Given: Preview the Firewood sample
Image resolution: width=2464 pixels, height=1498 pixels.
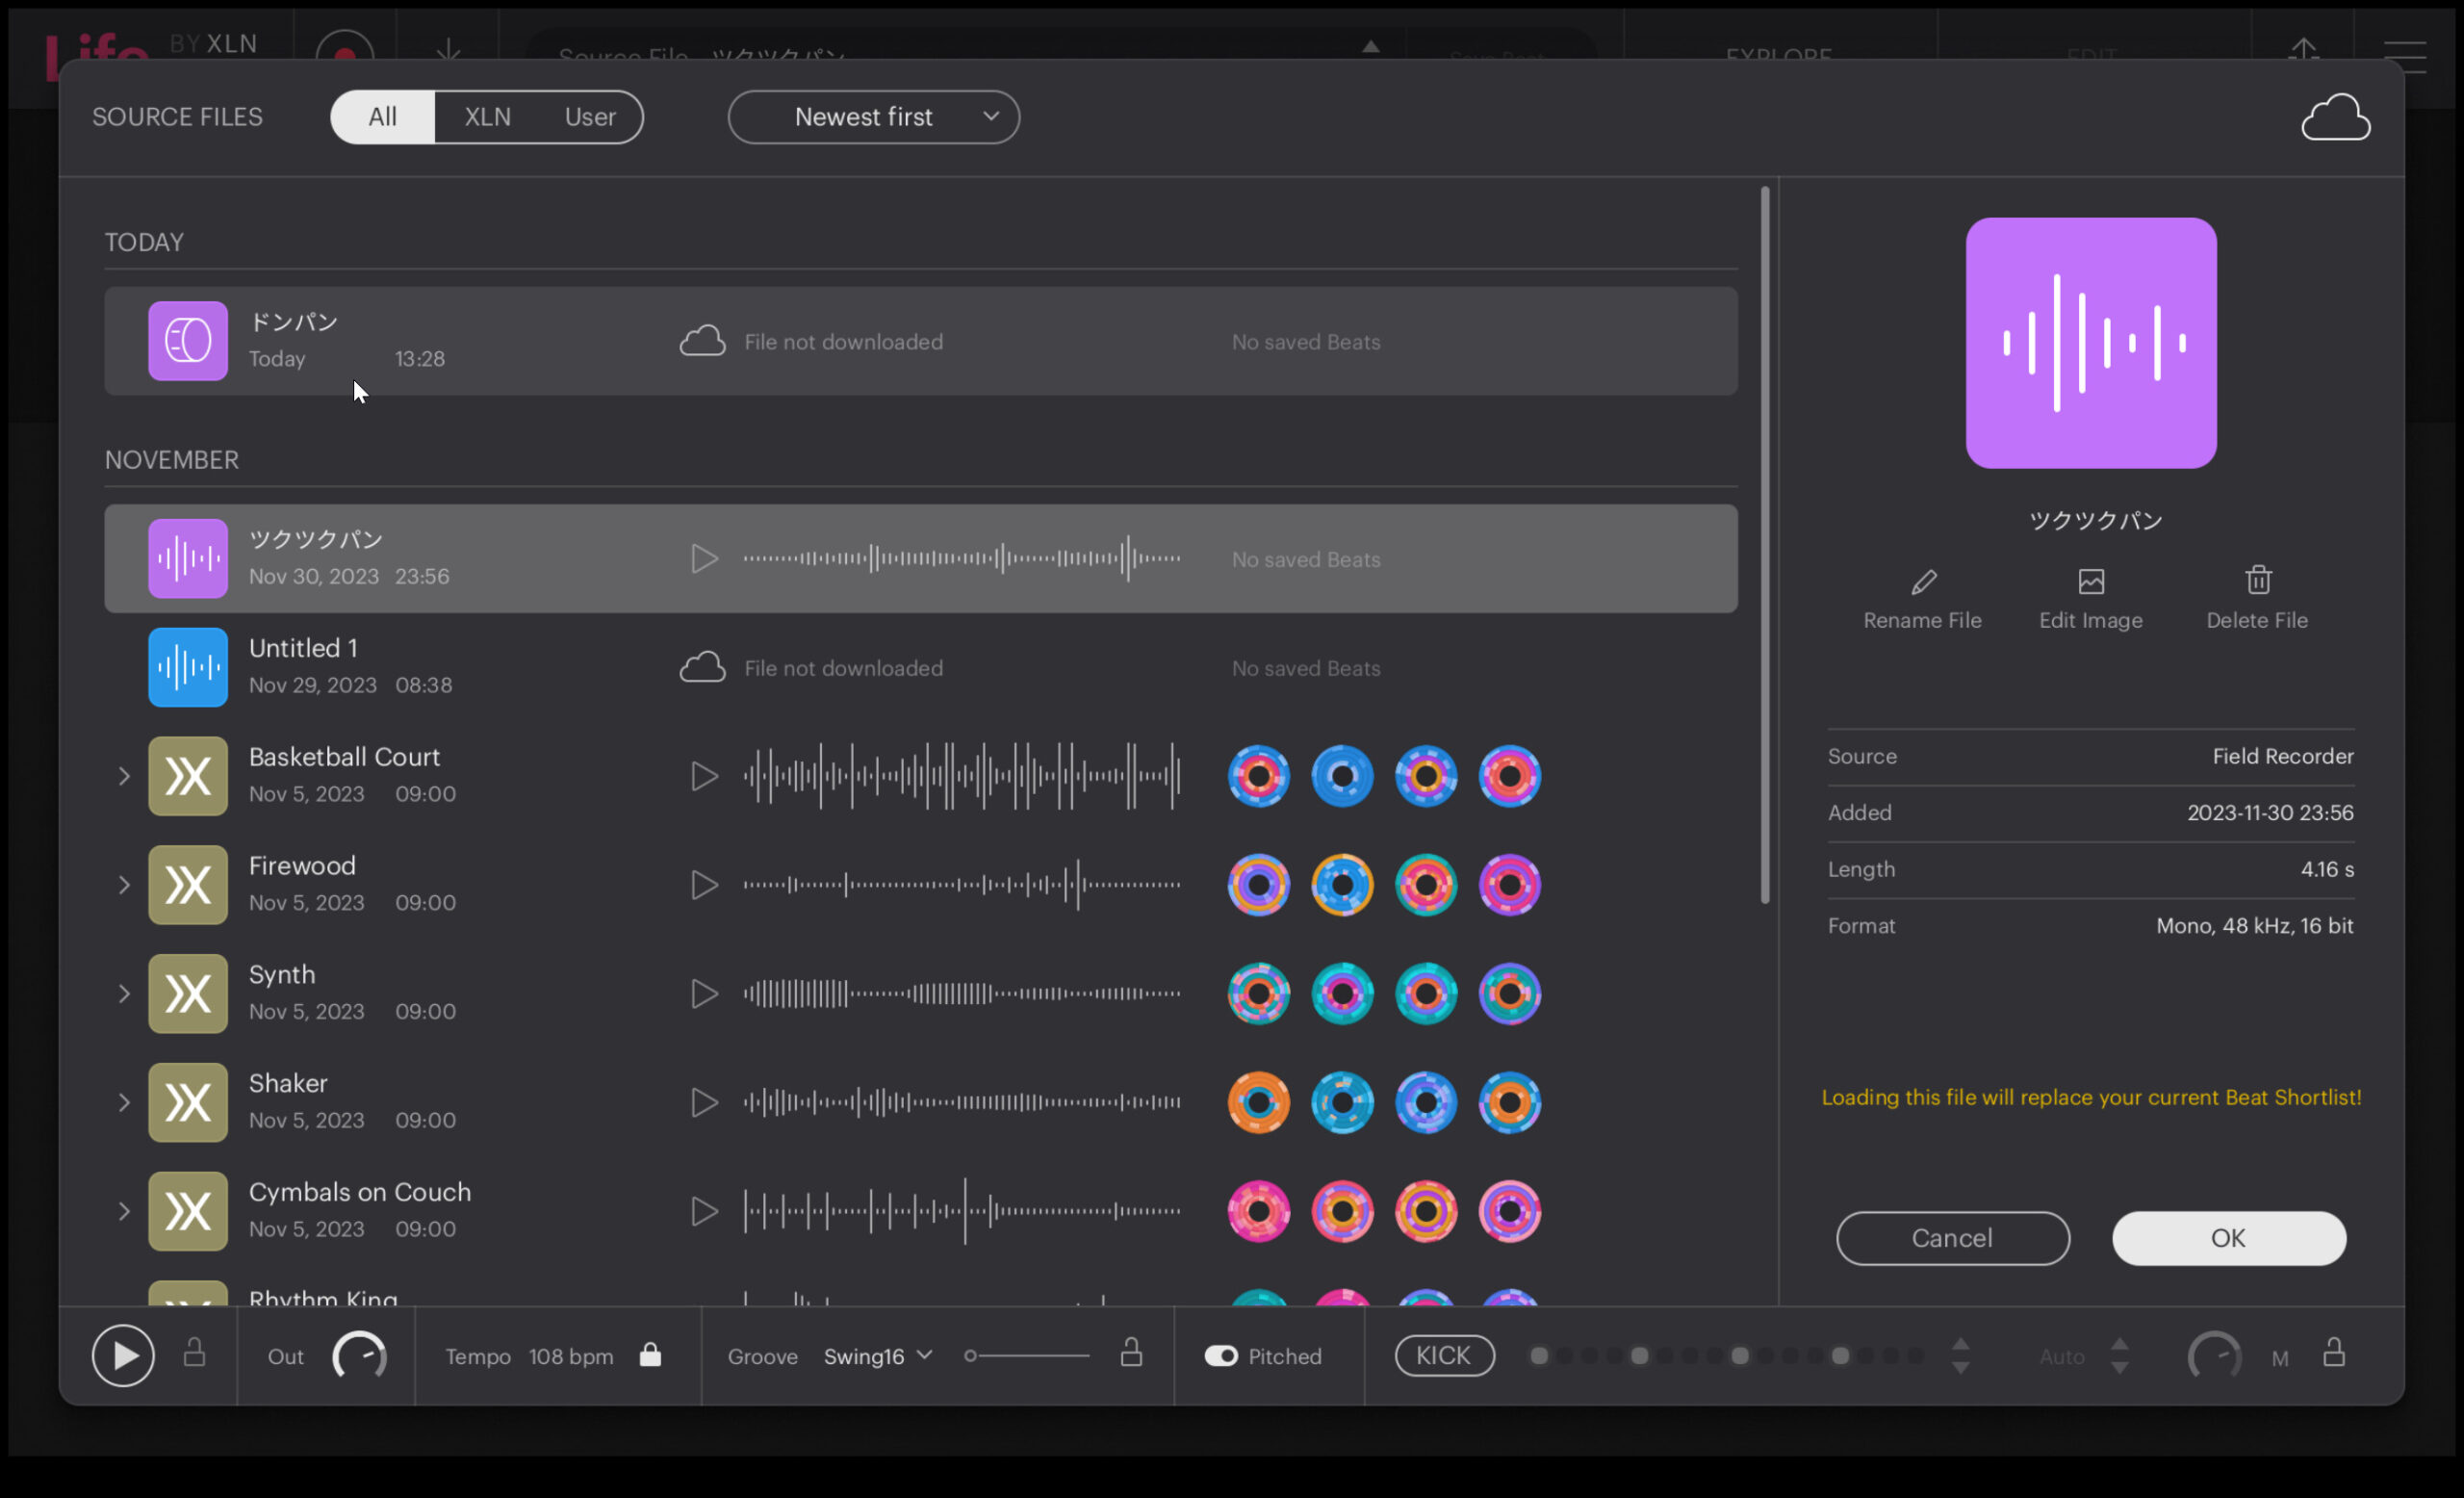Looking at the screenshot, I should 704,885.
